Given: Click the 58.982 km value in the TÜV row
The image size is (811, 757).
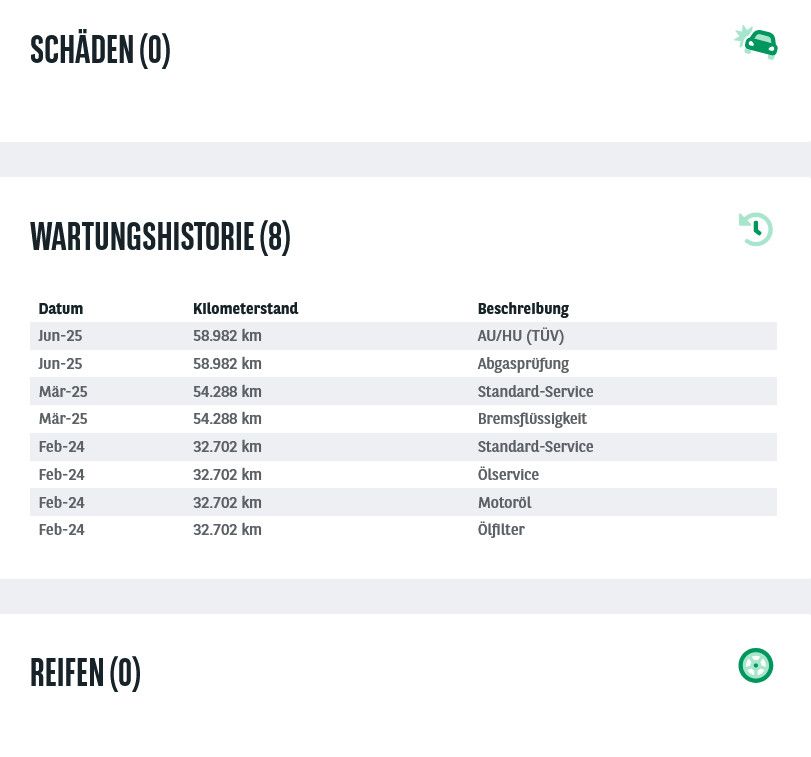Looking at the screenshot, I should pyautogui.click(x=227, y=336).
